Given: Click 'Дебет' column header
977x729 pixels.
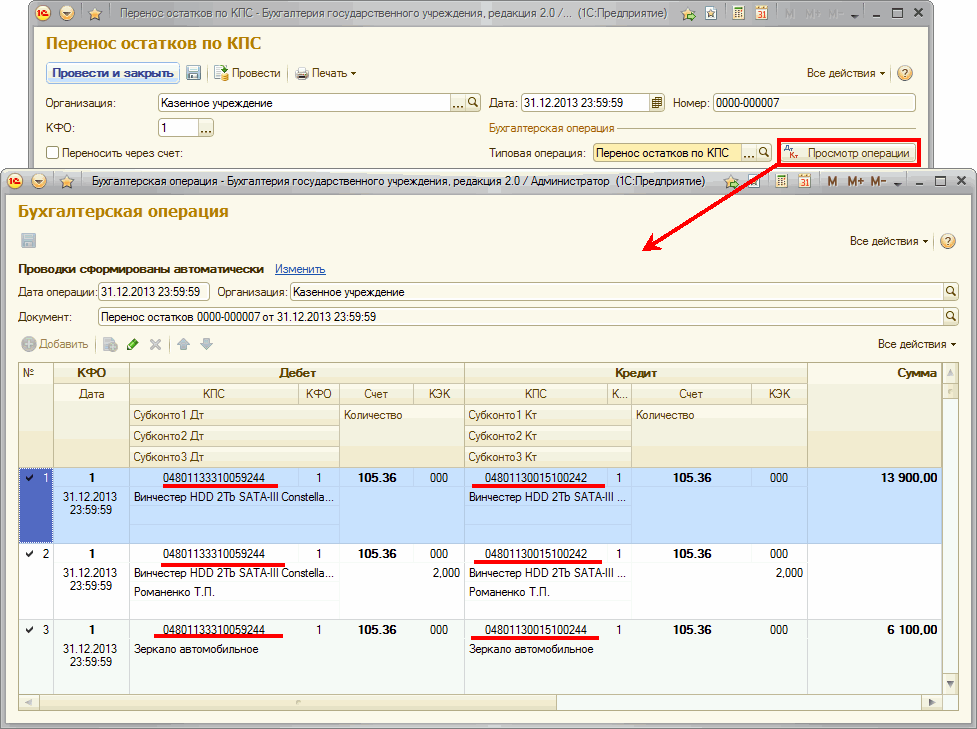Looking at the screenshot, I should click(297, 373).
